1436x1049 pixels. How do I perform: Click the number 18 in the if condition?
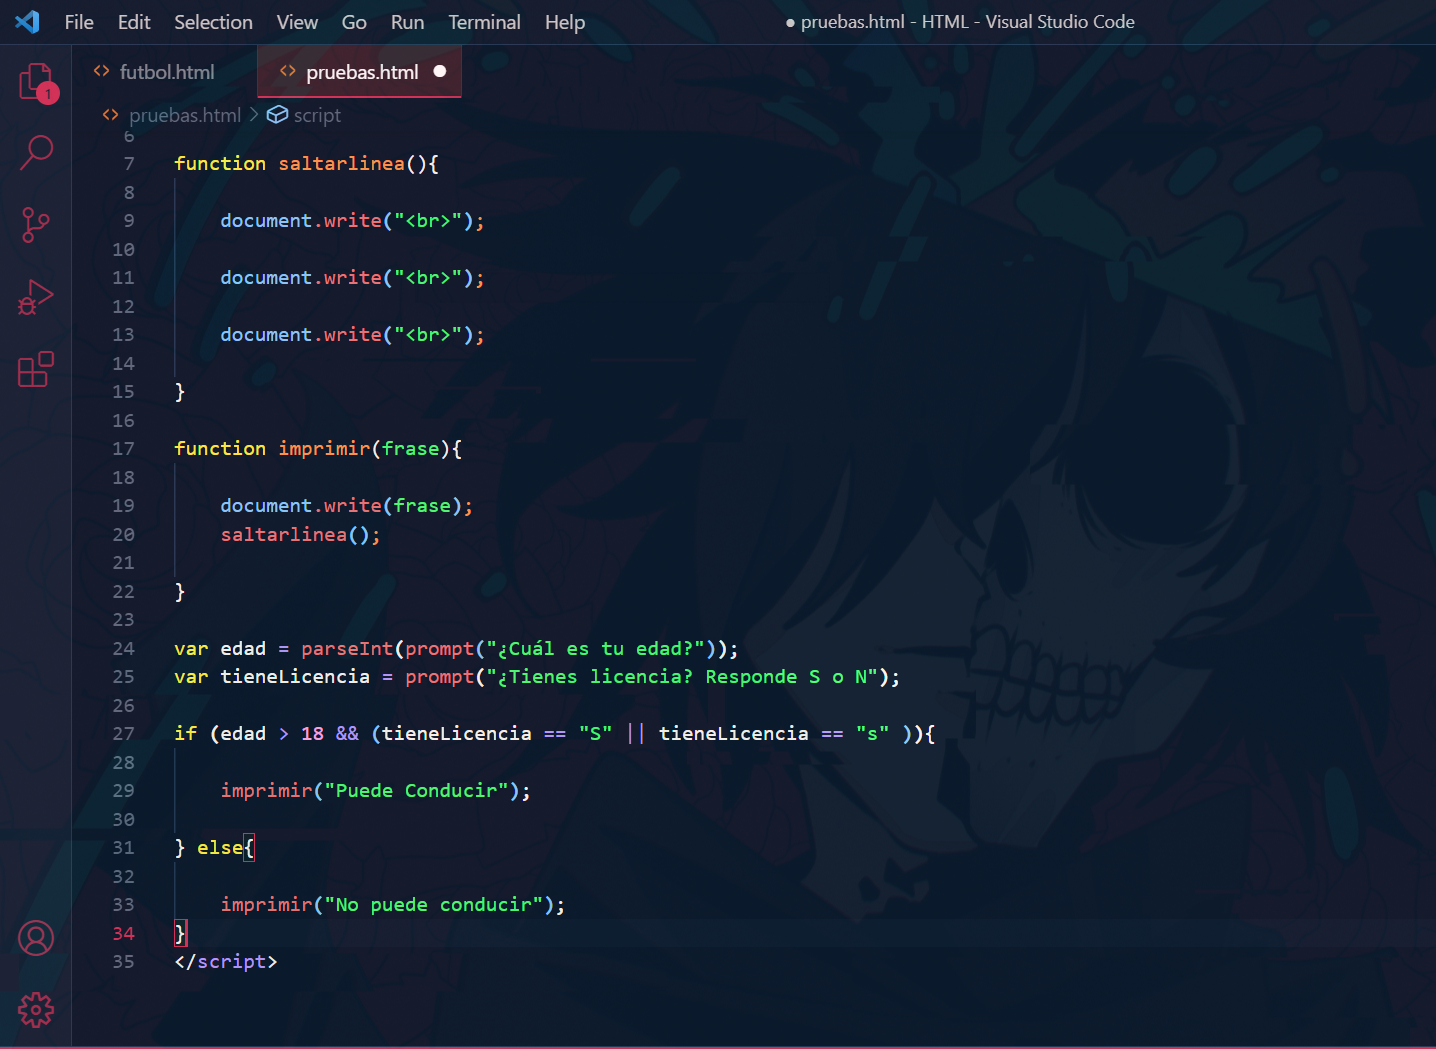tap(312, 734)
